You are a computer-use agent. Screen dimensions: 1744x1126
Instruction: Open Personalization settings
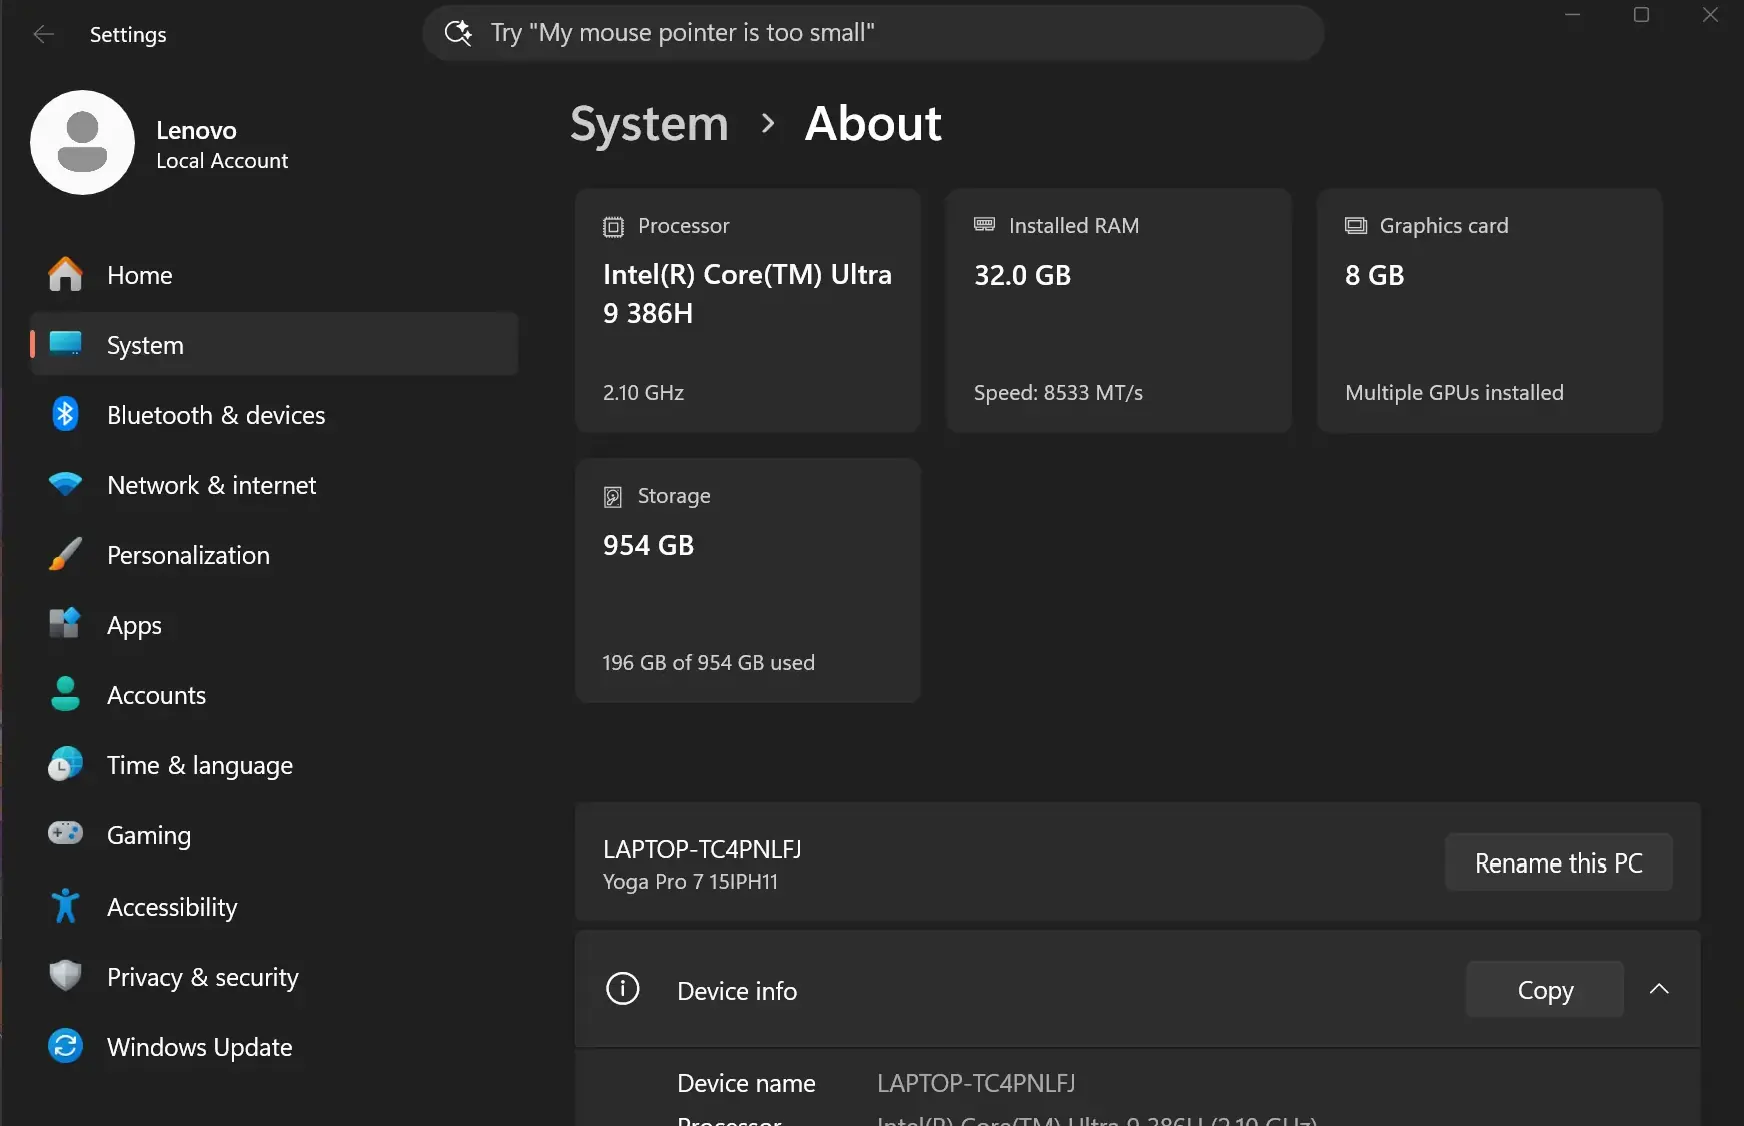[x=274, y=555]
